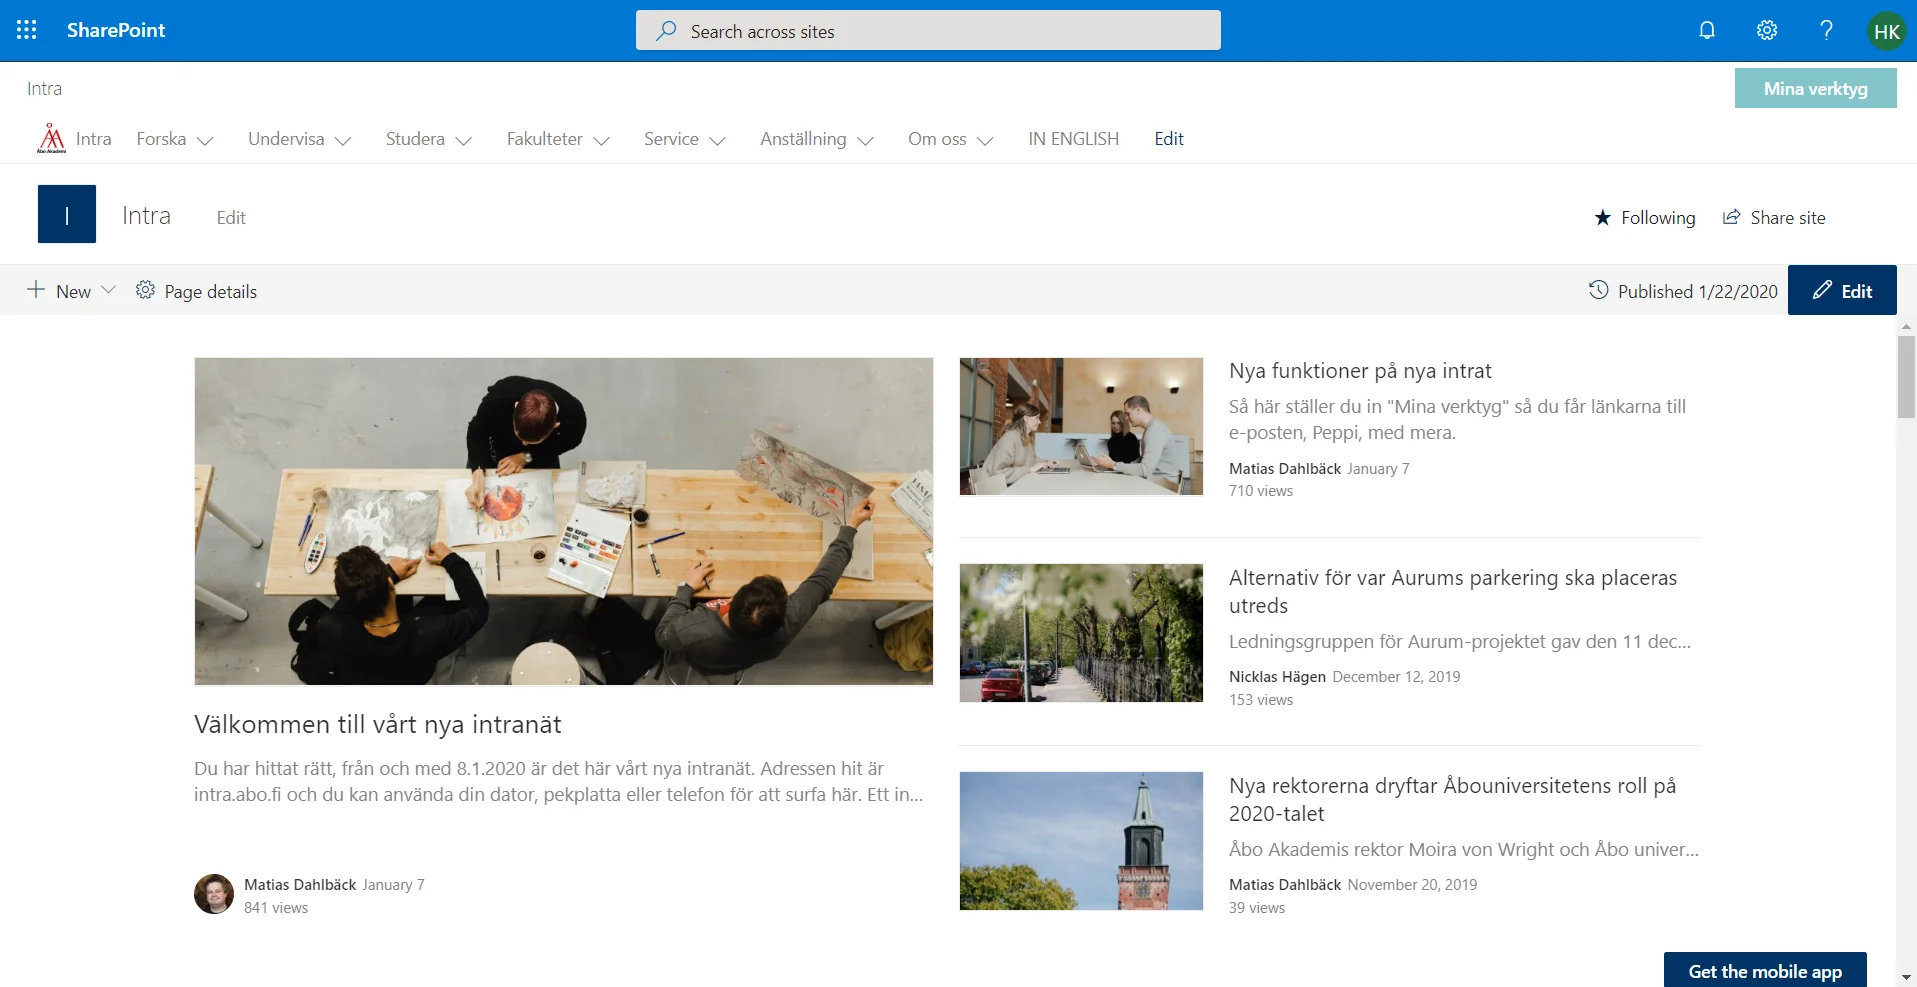This screenshot has width=1917, height=987.
Task: Click the Search across sites field
Action: click(x=928, y=31)
